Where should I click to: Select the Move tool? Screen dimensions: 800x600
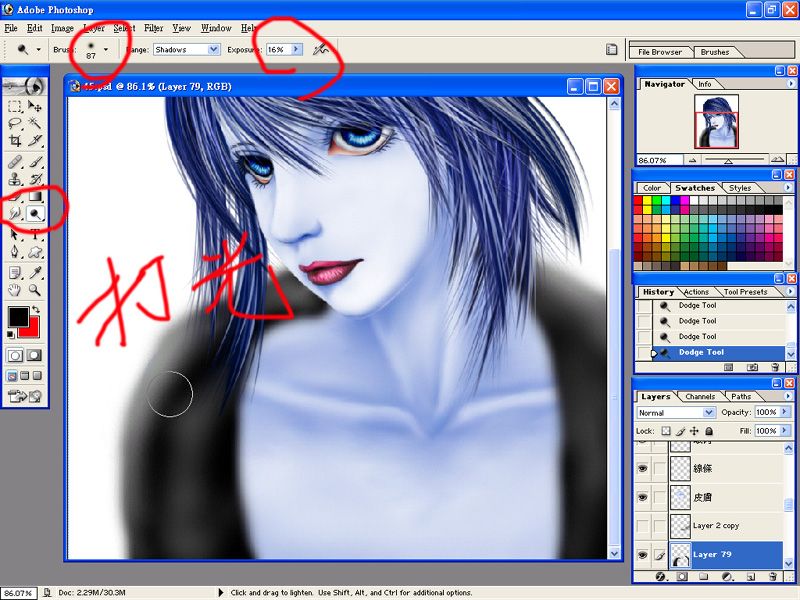pyautogui.click(x=35, y=106)
